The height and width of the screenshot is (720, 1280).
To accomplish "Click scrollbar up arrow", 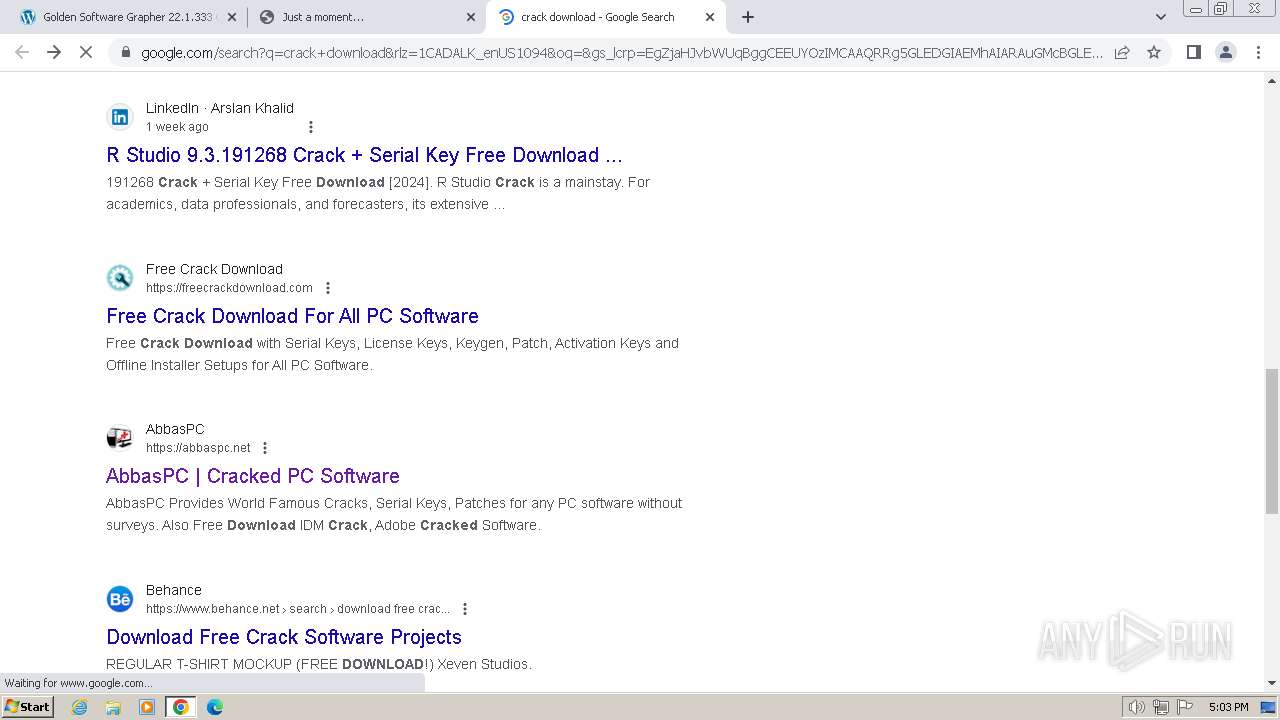I will (1271, 80).
